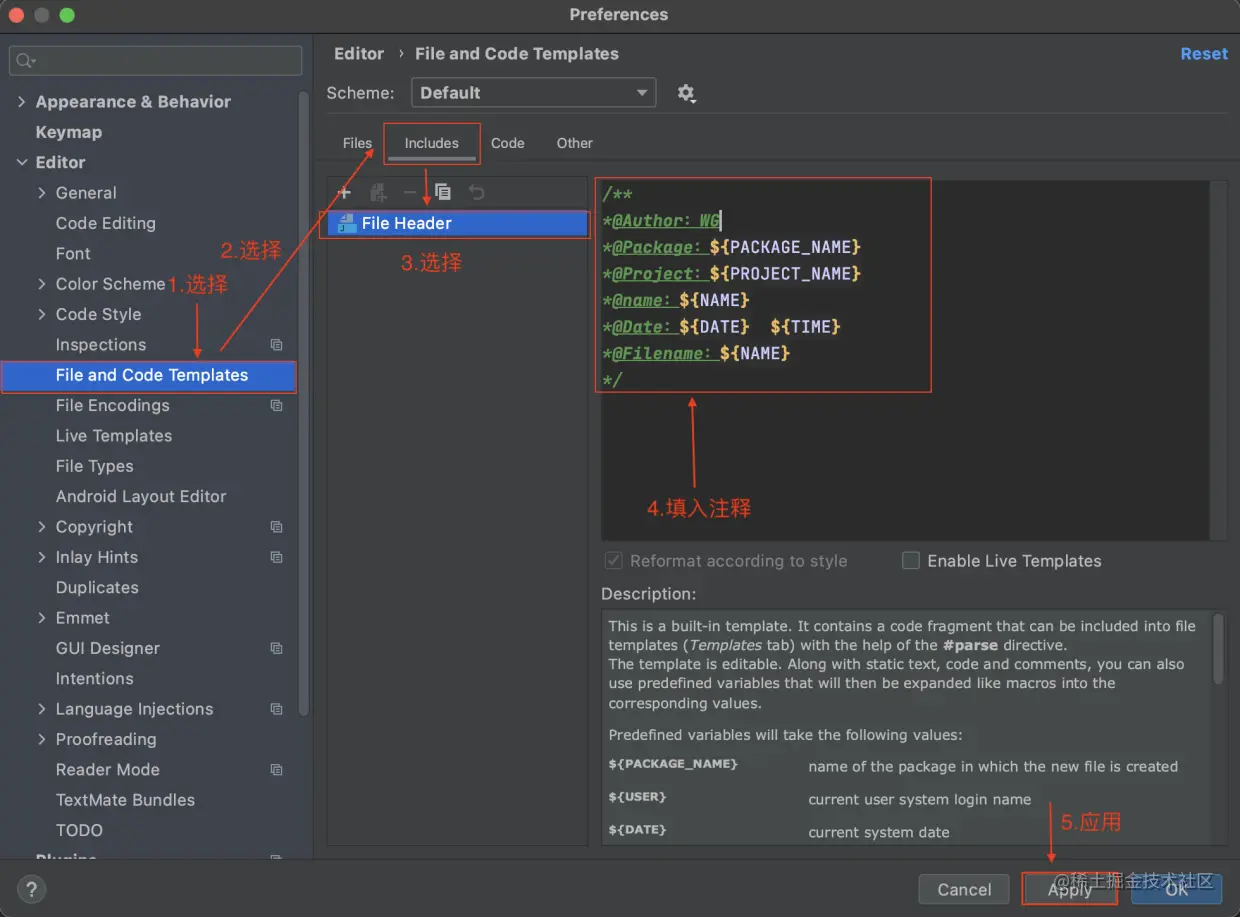This screenshot has width=1240, height=917.
Task: Click the Cancel button
Action: click(x=964, y=889)
